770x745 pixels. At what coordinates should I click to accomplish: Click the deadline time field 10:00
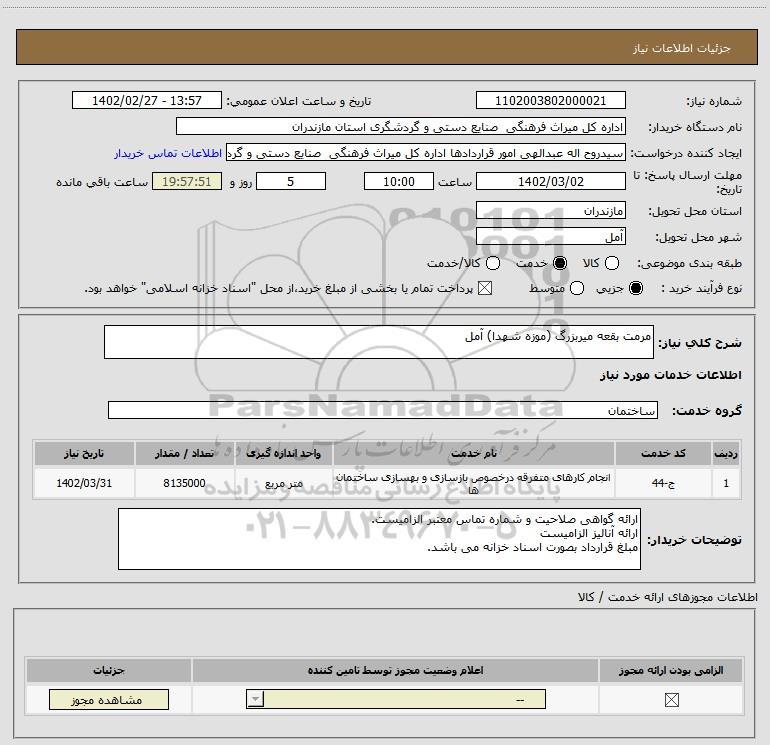pos(399,181)
